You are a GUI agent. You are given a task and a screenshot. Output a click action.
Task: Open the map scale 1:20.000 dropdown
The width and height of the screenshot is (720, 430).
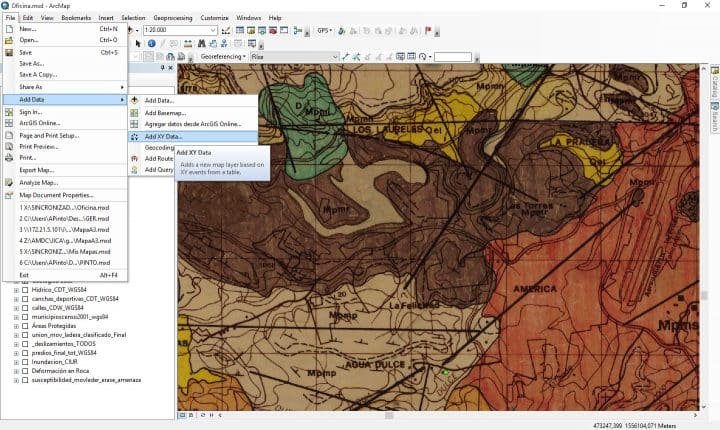pos(213,30)
